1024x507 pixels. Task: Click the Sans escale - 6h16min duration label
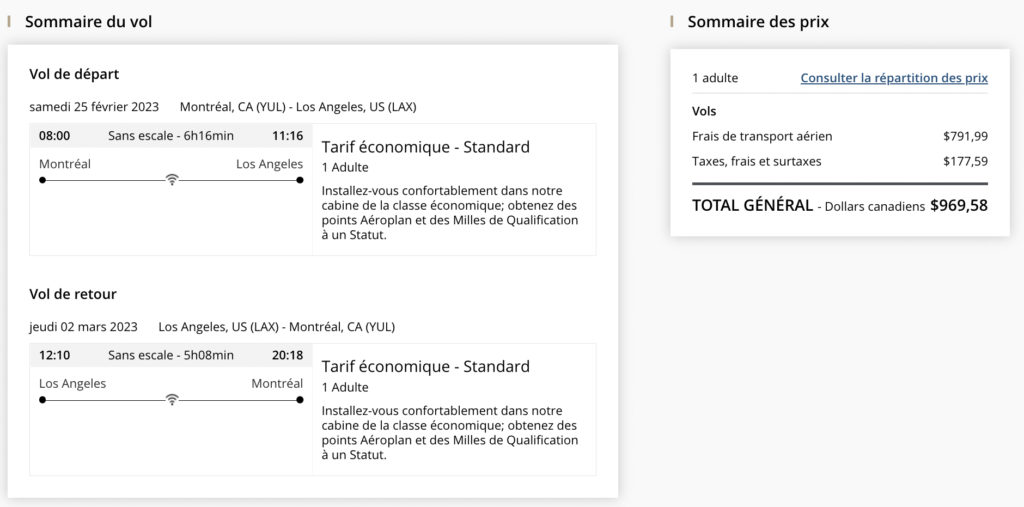tap(171, 136)
